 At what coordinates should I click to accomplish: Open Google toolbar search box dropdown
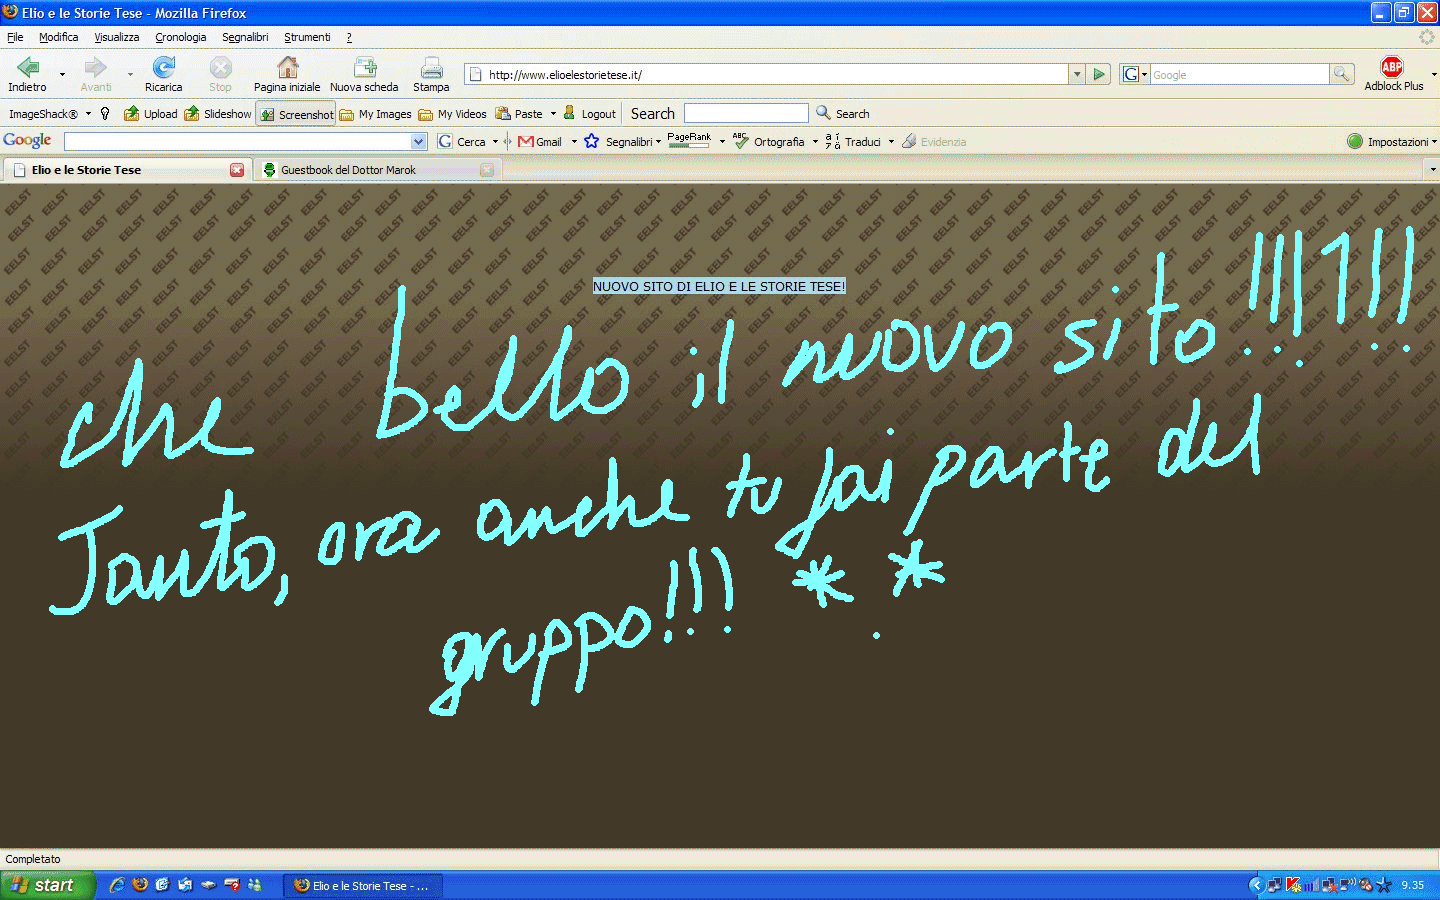pyautogui.click(x=418, y=142)
